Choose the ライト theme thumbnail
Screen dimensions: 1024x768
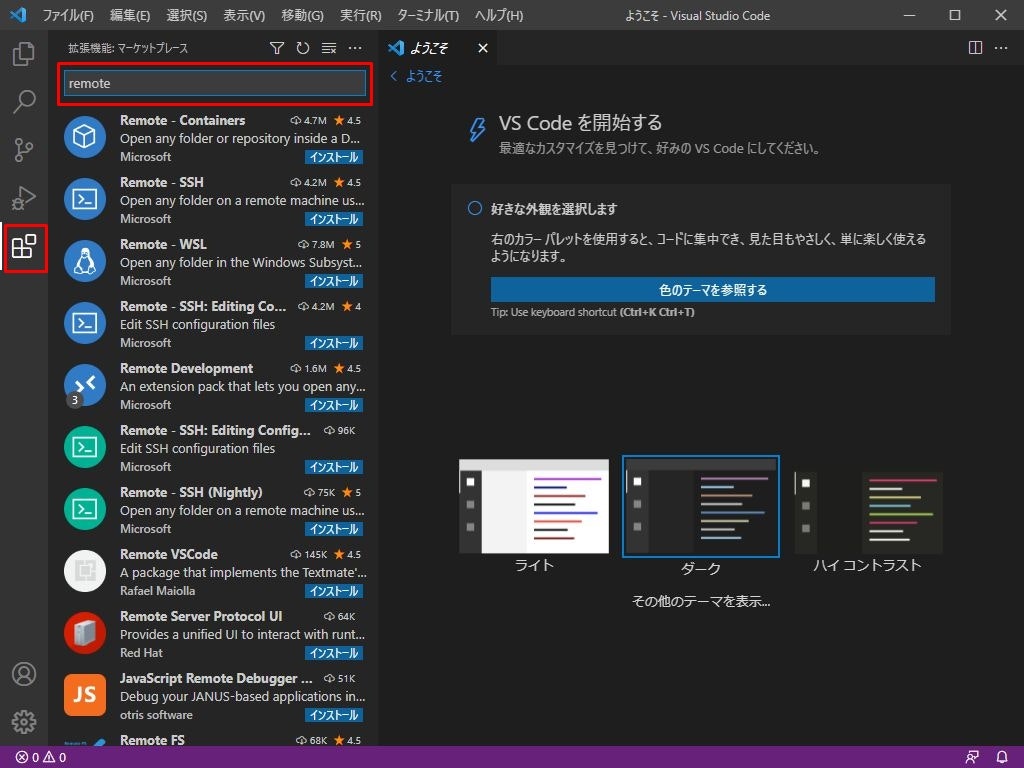coord(534,506)
